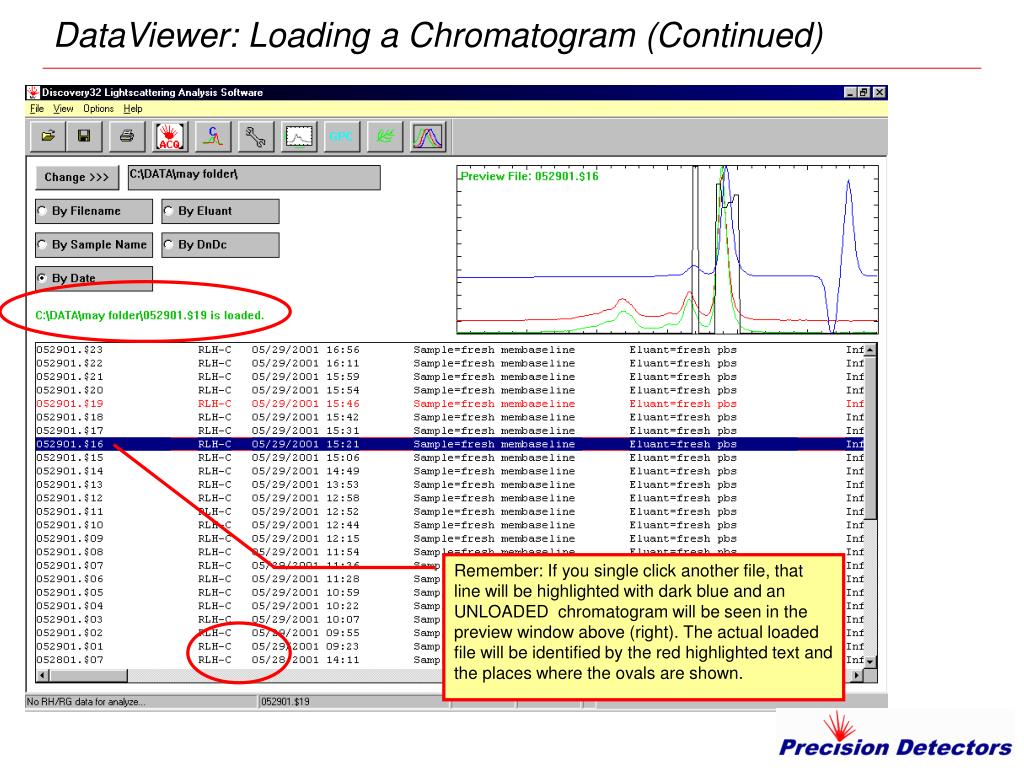Screen dimensions: 1024x768
Task: Click the single chromatogram view icon
Action: tap(299, 136)
